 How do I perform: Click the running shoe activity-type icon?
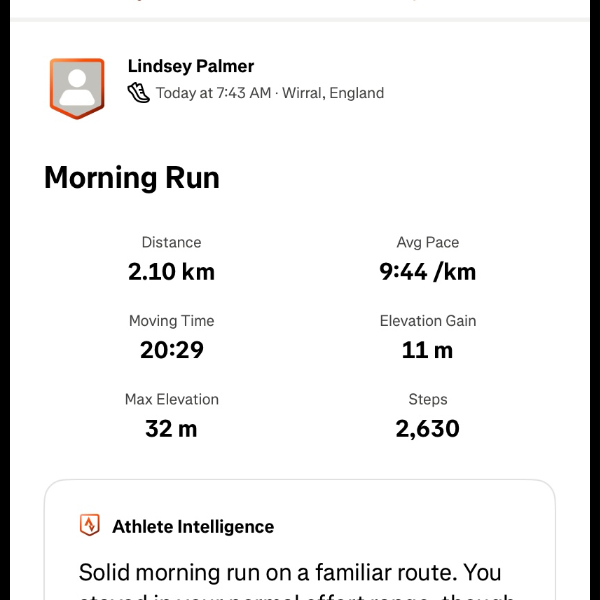click(139, 93)
